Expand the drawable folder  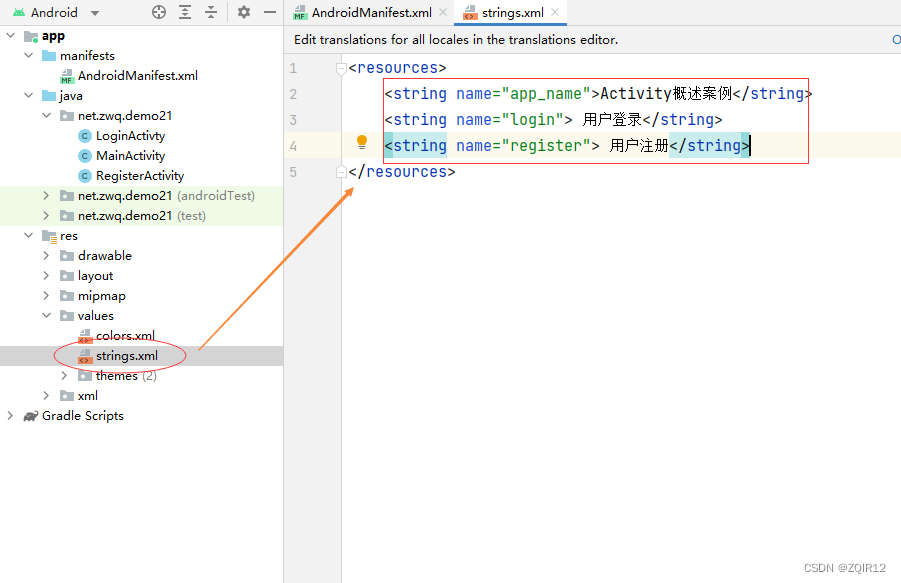[x=47, y=256]
